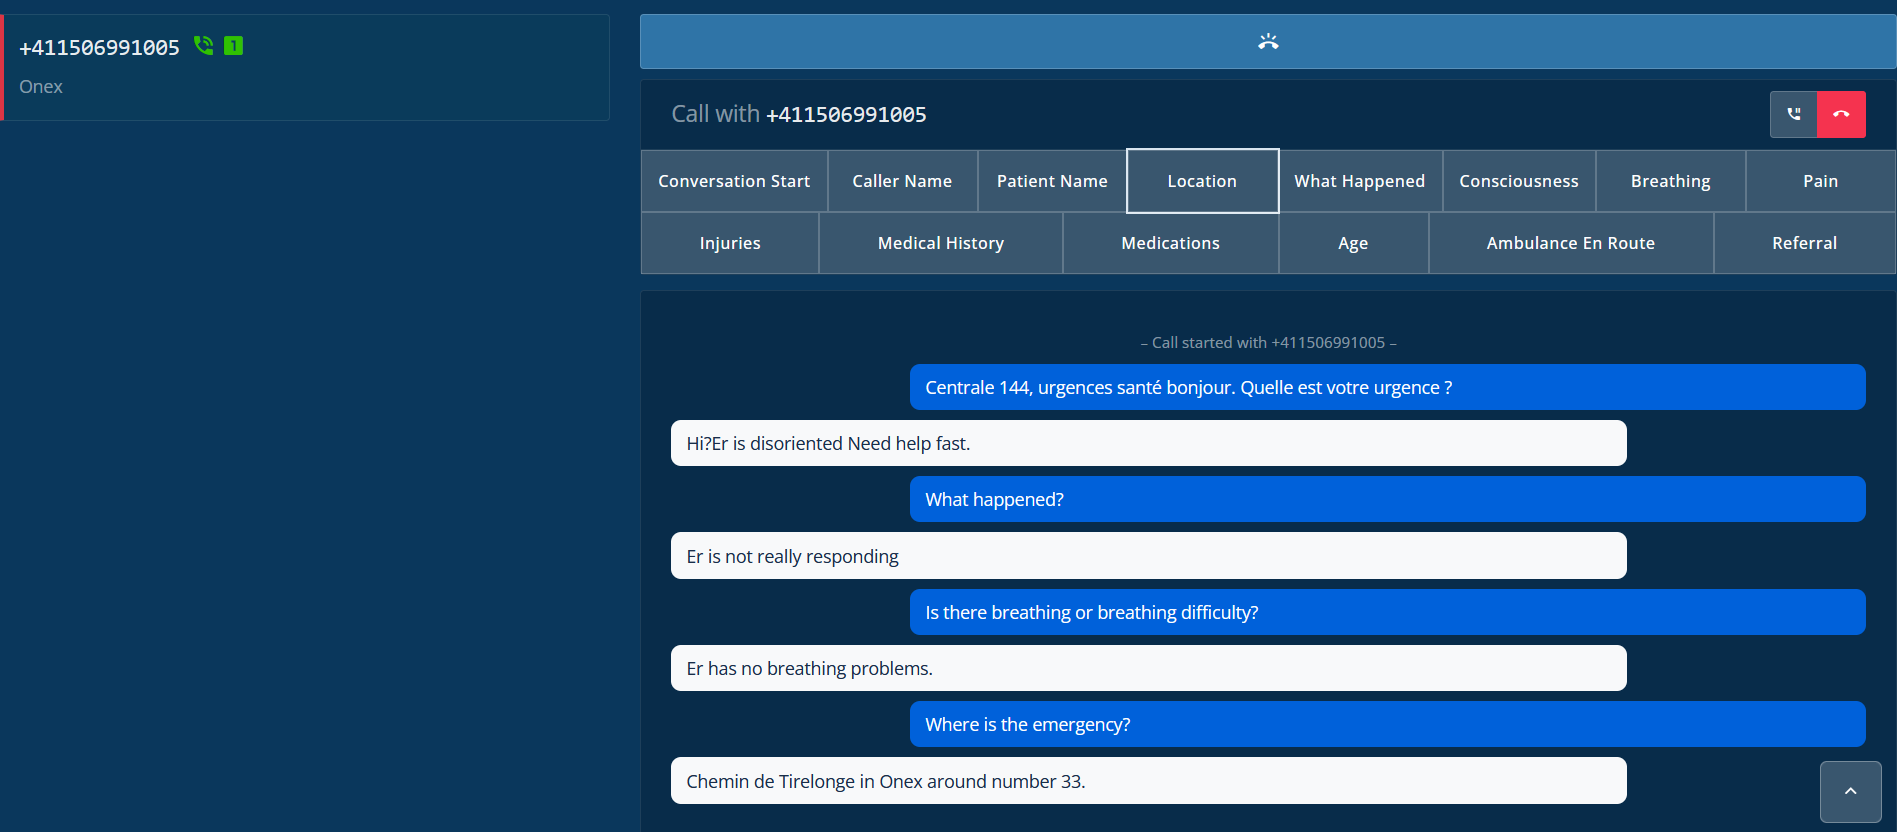Click the hang-up icon in the top blue bar
The height and width of the screenshot is (832, 1897).
point(1268,42)
